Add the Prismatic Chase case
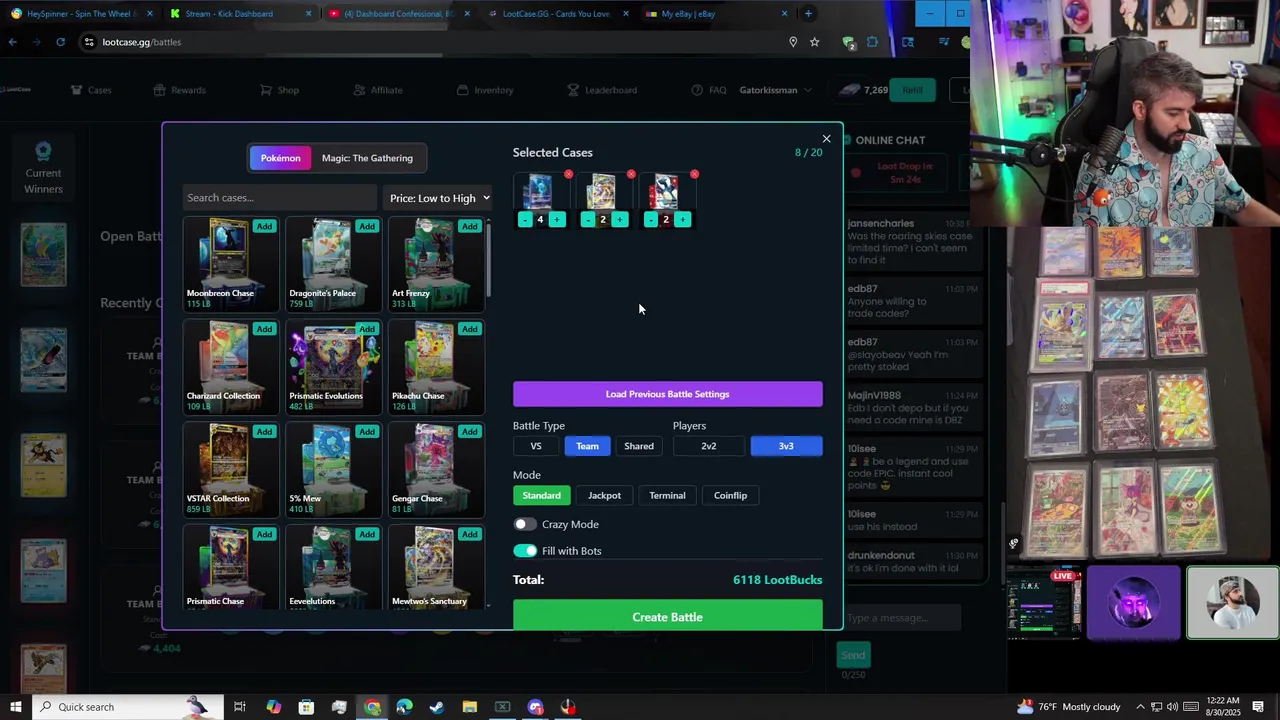 pos(264,534)
